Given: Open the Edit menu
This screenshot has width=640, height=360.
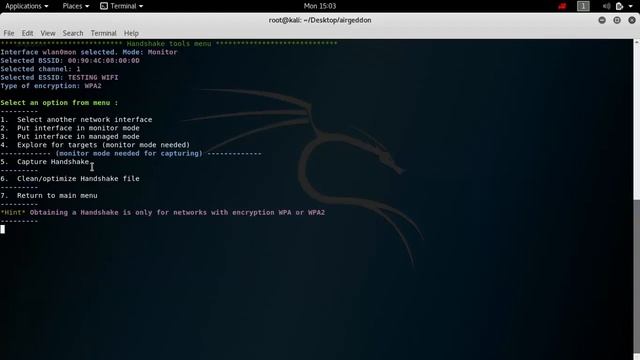Looking at the screenshot, I should click(27, 33).
